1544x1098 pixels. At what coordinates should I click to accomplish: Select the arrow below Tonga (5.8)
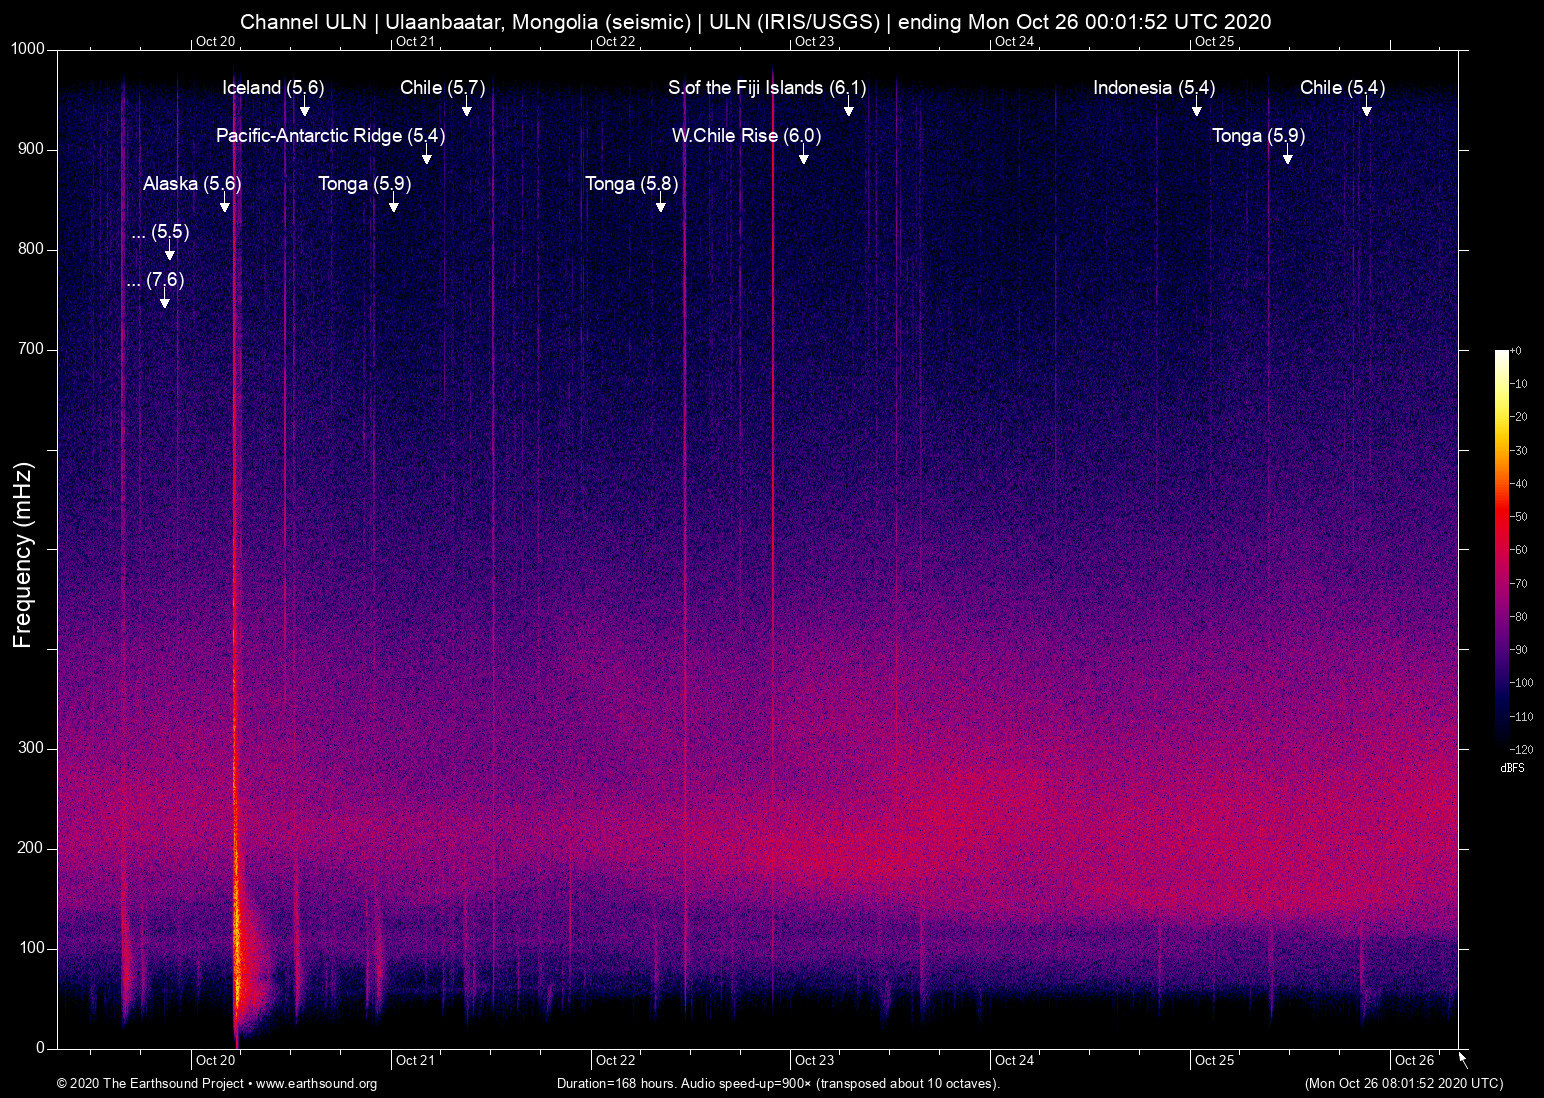(x=661, y=205)
